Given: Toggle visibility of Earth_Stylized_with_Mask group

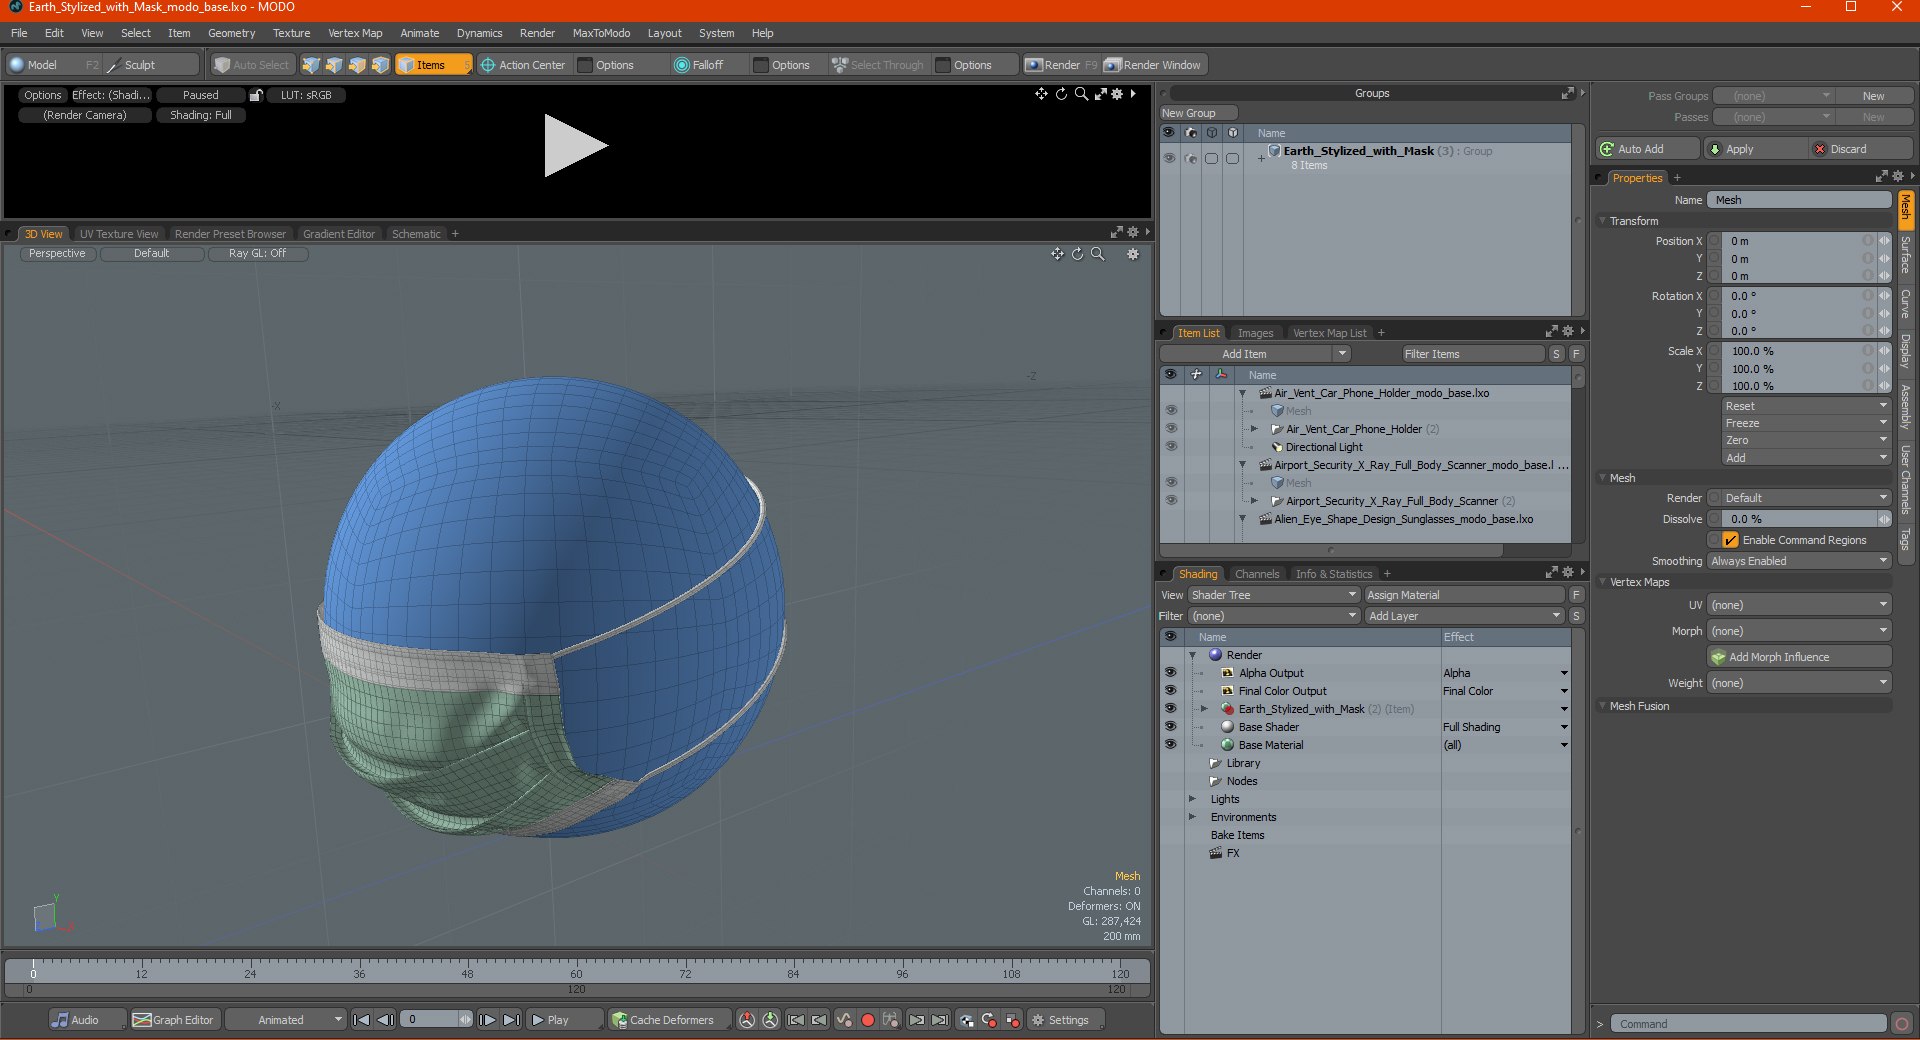Looking at the screenshot, I should point(1168,158).
